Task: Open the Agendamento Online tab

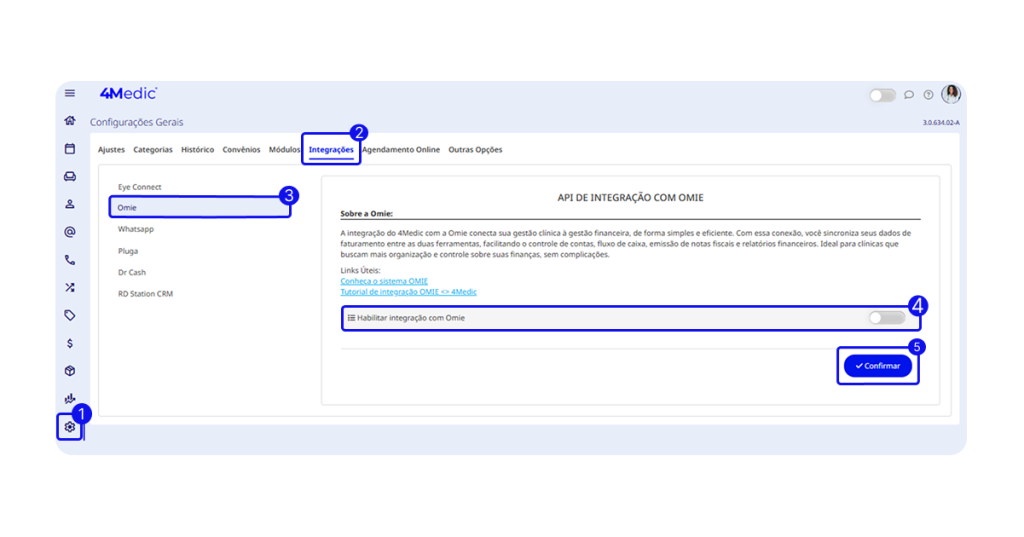Action: [x=401, y=150]
